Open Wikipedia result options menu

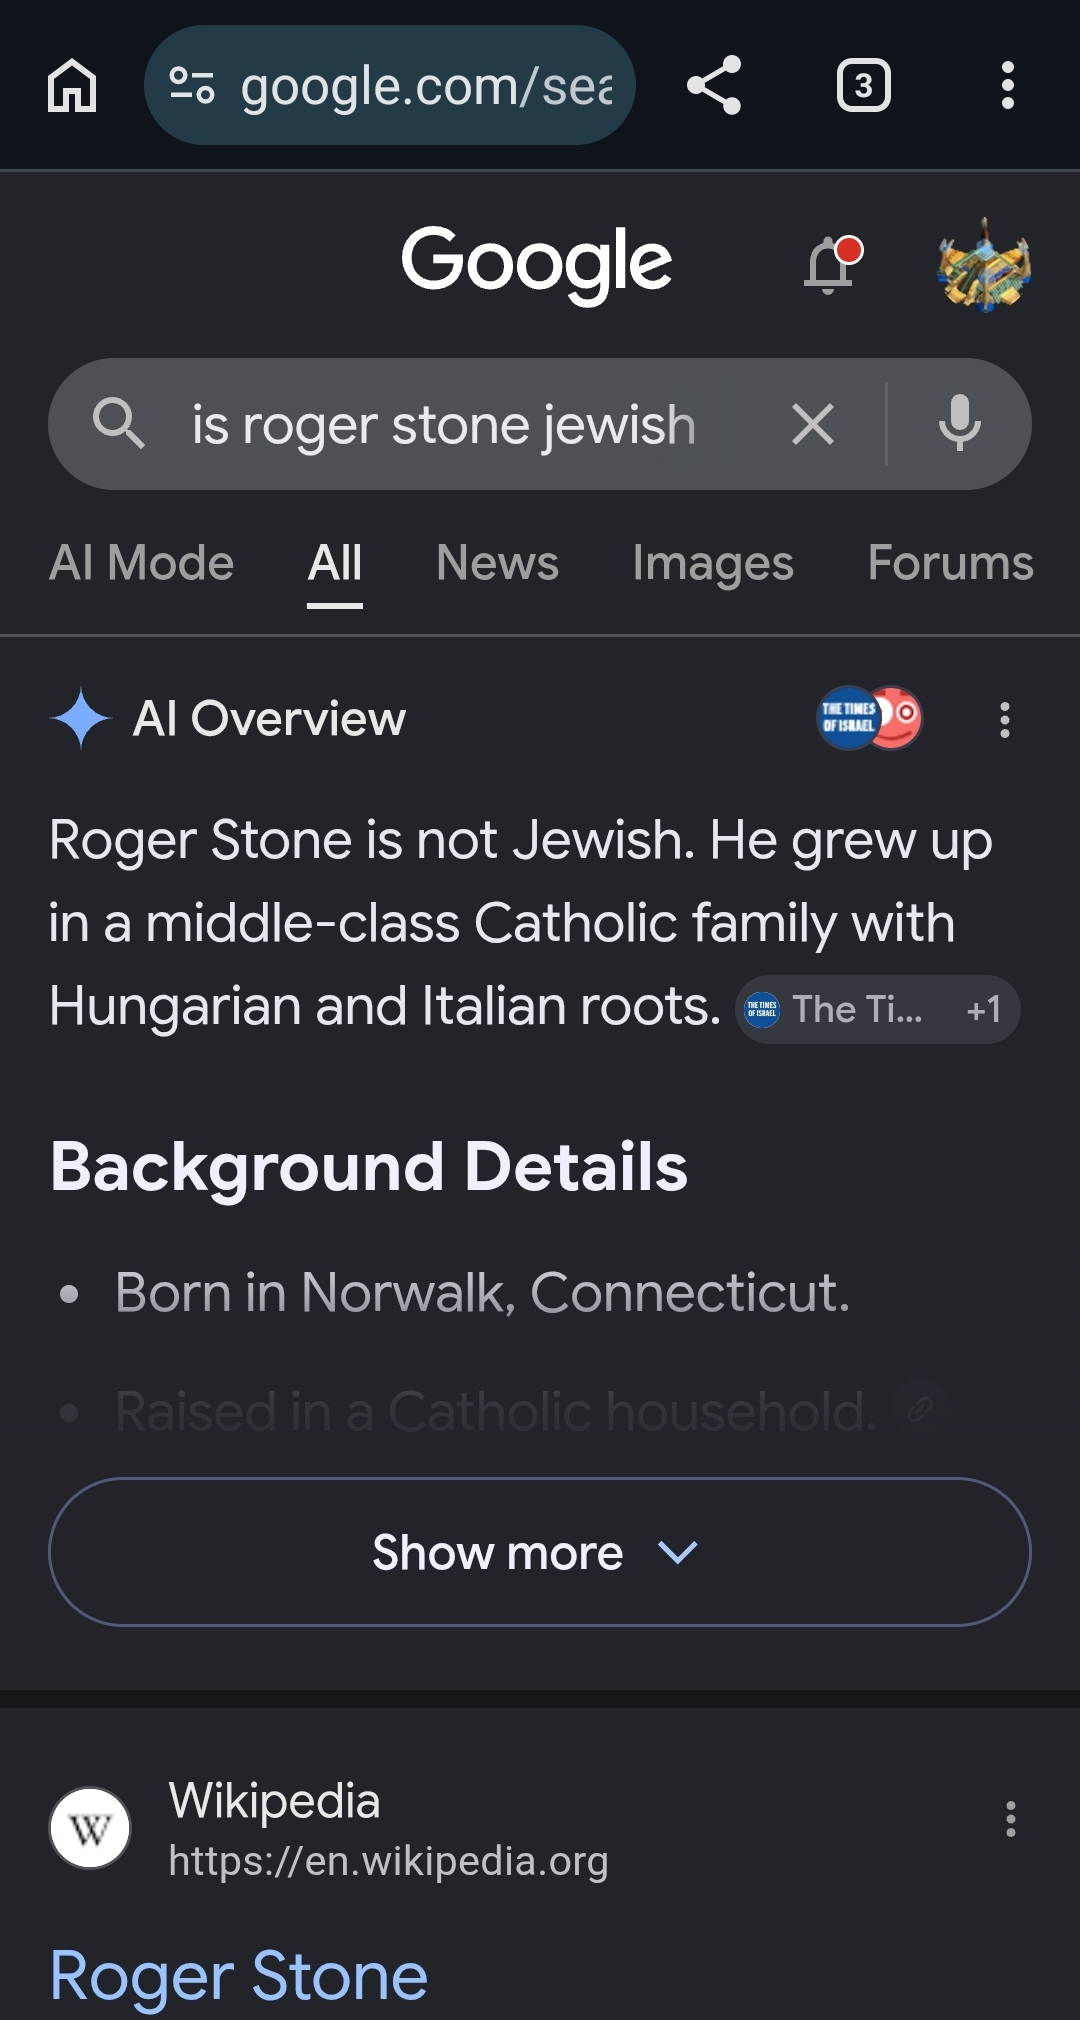1011,1819
